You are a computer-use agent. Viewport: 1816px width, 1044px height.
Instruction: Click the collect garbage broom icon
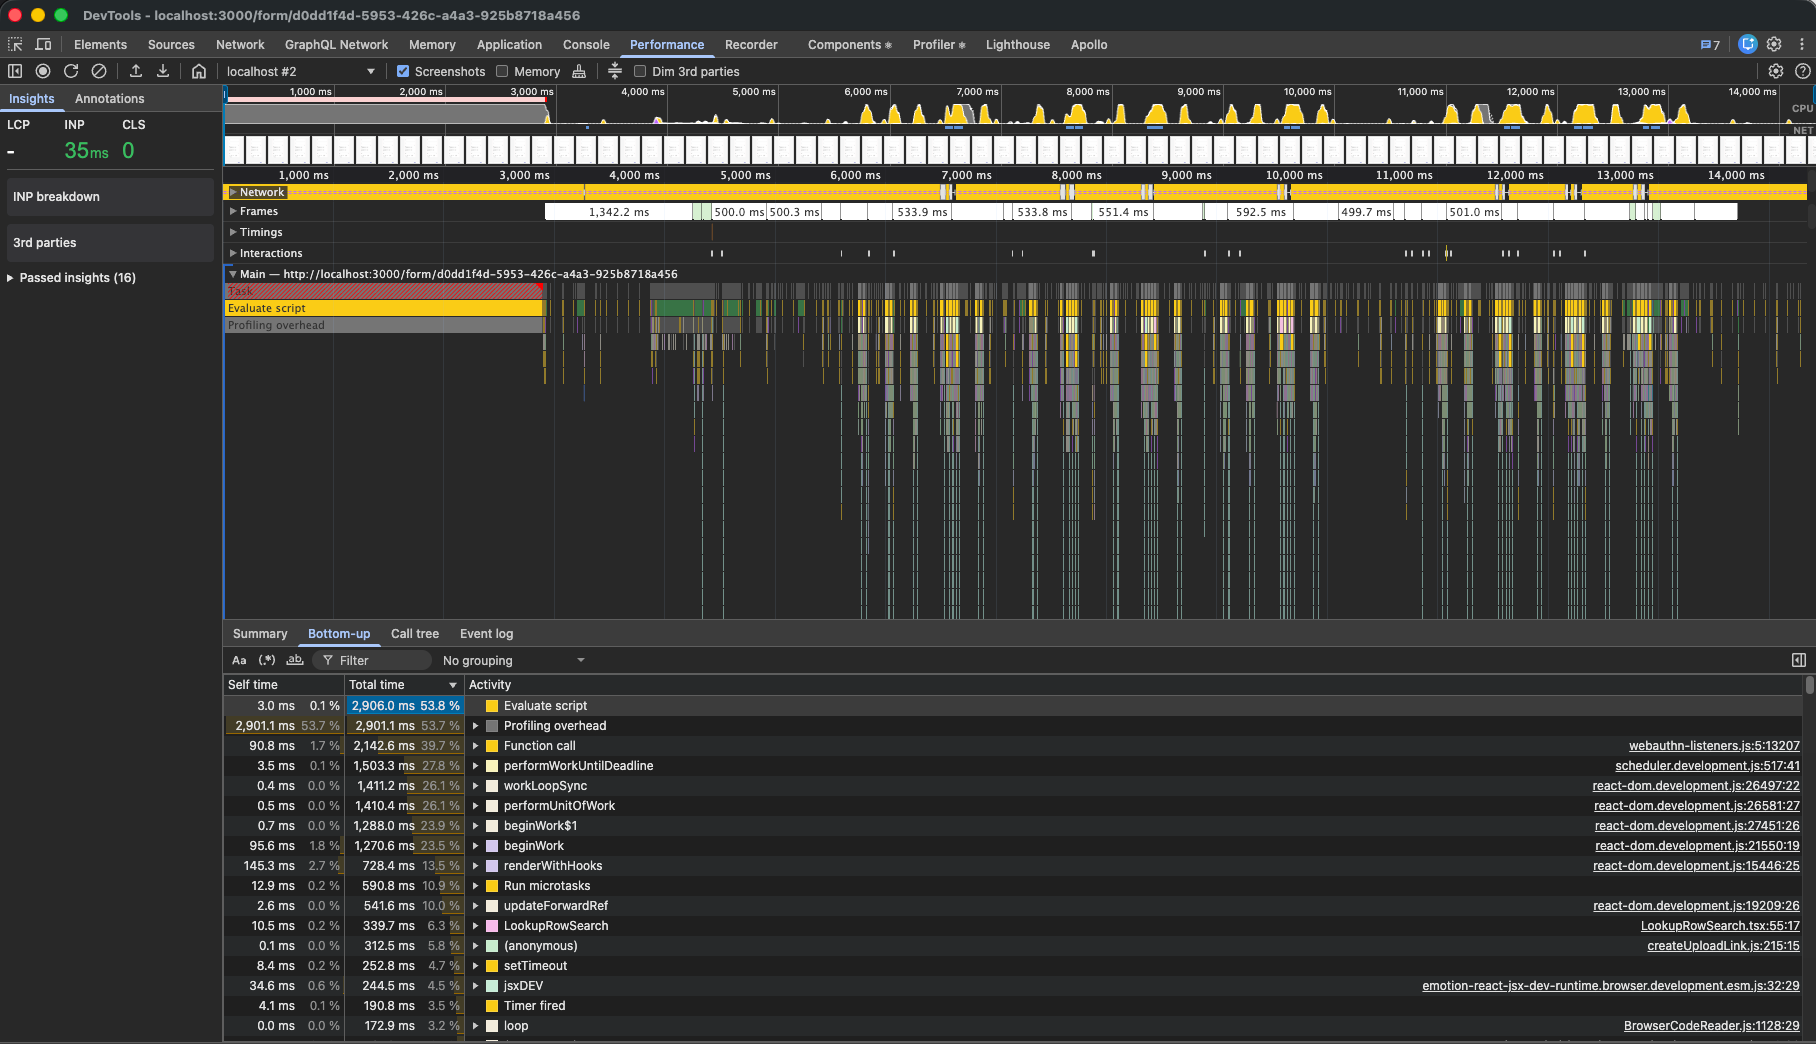point(579,71)
